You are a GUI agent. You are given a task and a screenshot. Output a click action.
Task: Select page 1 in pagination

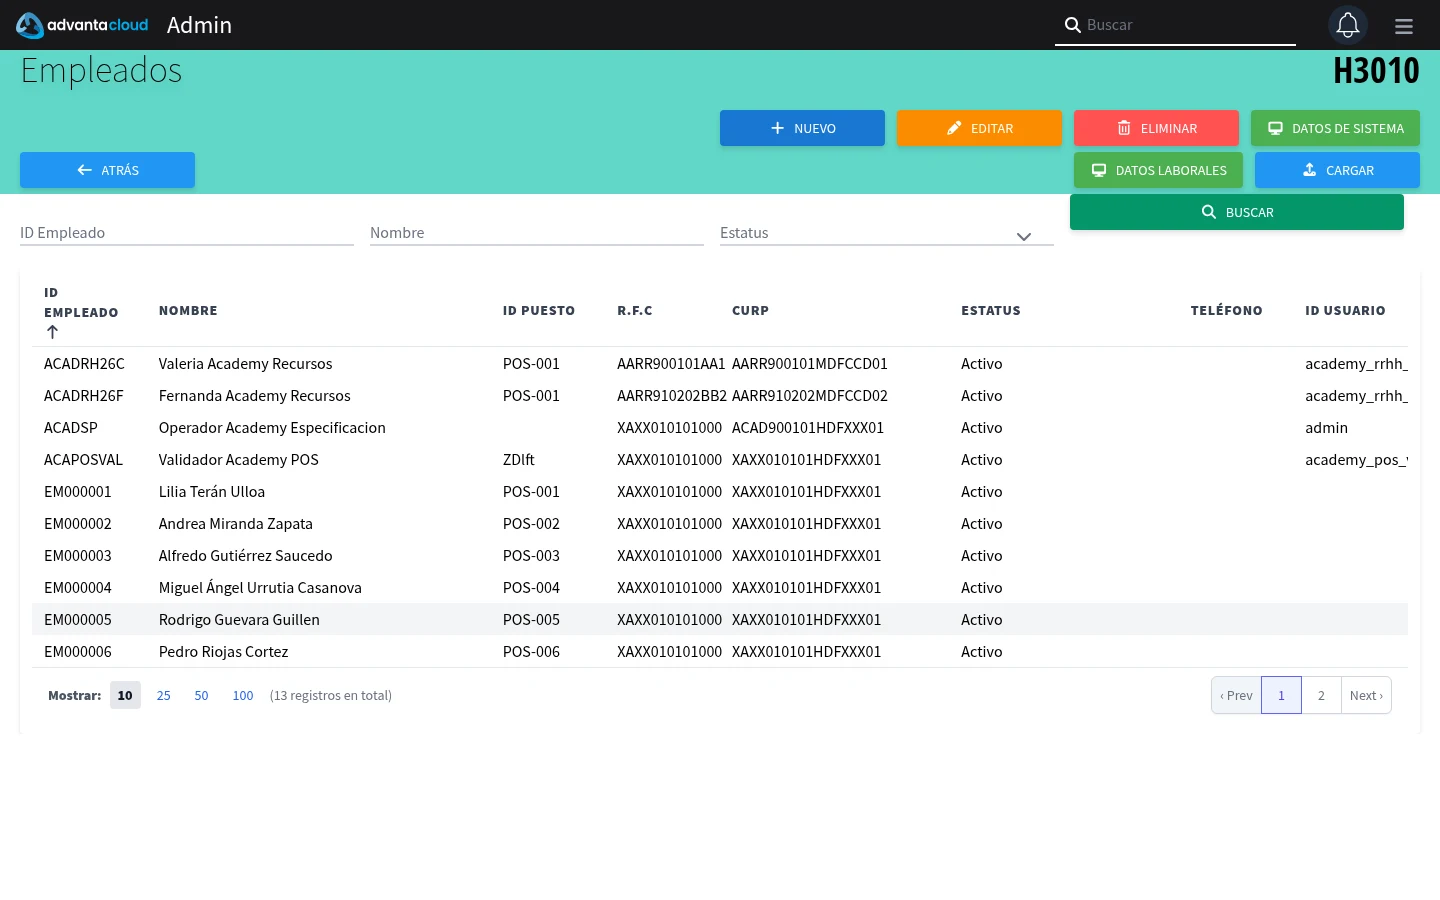(1281, 695)
